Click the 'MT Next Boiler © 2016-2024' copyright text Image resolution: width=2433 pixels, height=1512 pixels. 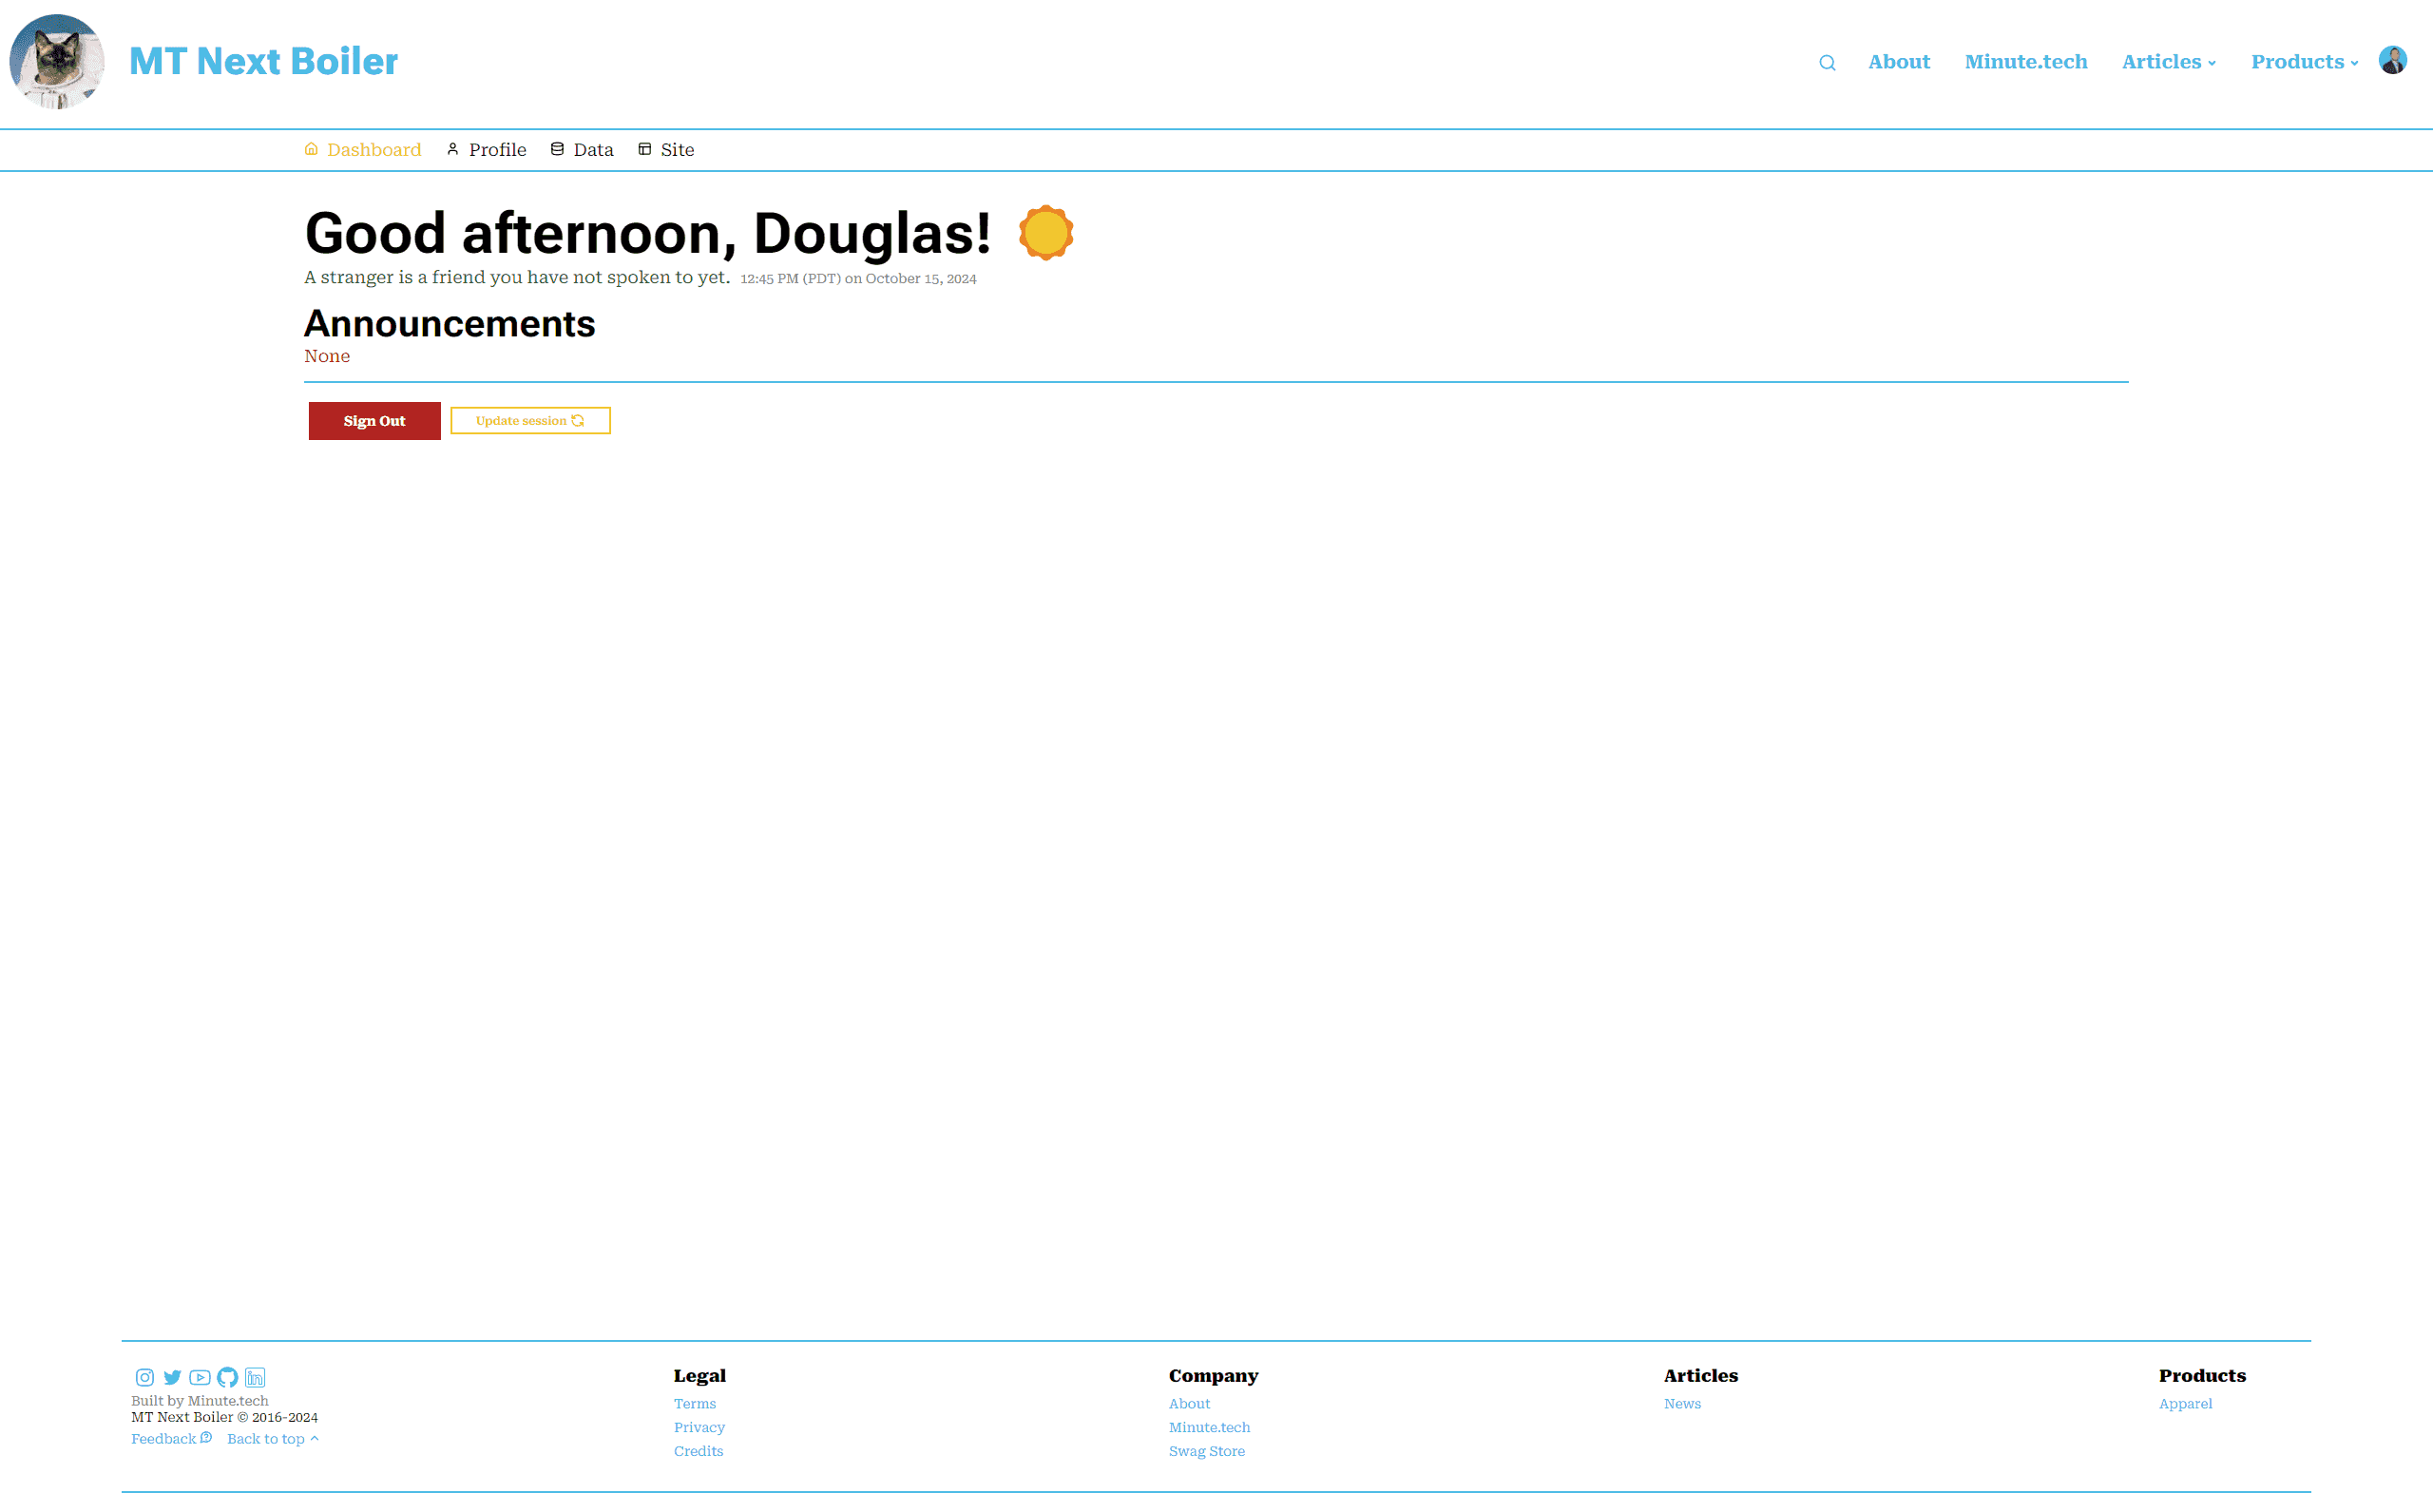tap(225, 1417)
